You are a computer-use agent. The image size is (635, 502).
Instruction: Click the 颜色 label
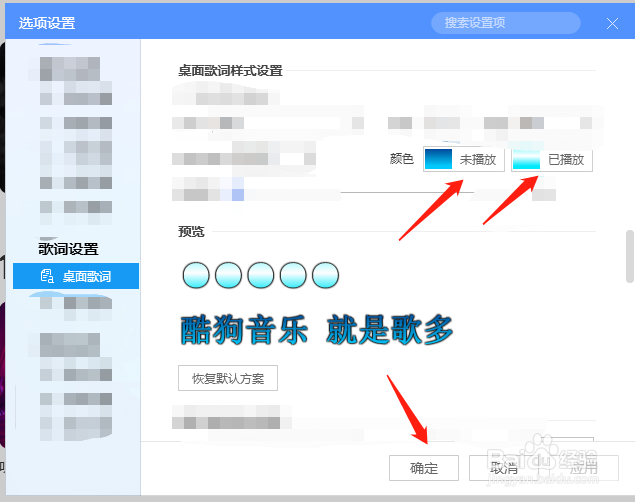tap(401, 159)
